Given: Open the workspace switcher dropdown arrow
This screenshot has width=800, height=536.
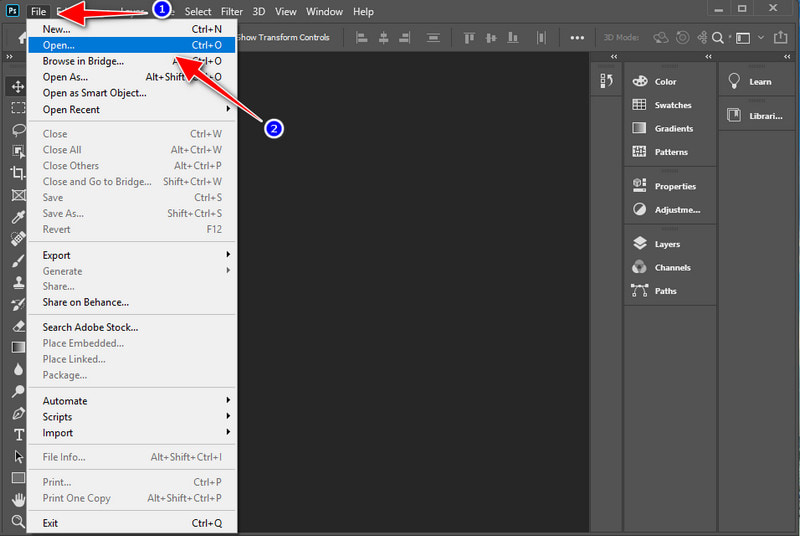Looking at the screenshot, I should pos(761,38).
